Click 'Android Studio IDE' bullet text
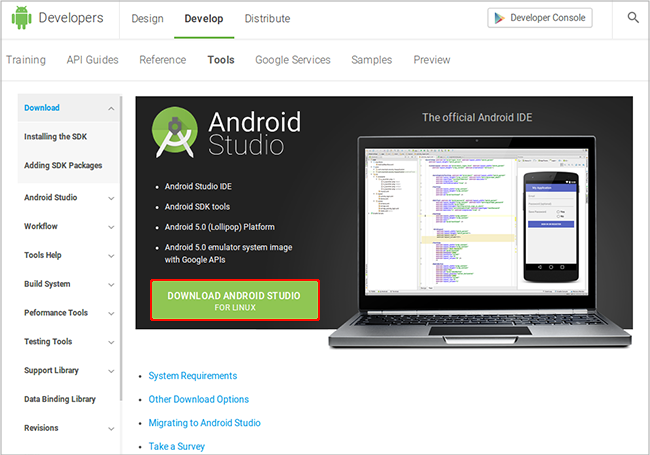Image resolution: width=650 pixels, height=455 pixels. tap(198, 186)
